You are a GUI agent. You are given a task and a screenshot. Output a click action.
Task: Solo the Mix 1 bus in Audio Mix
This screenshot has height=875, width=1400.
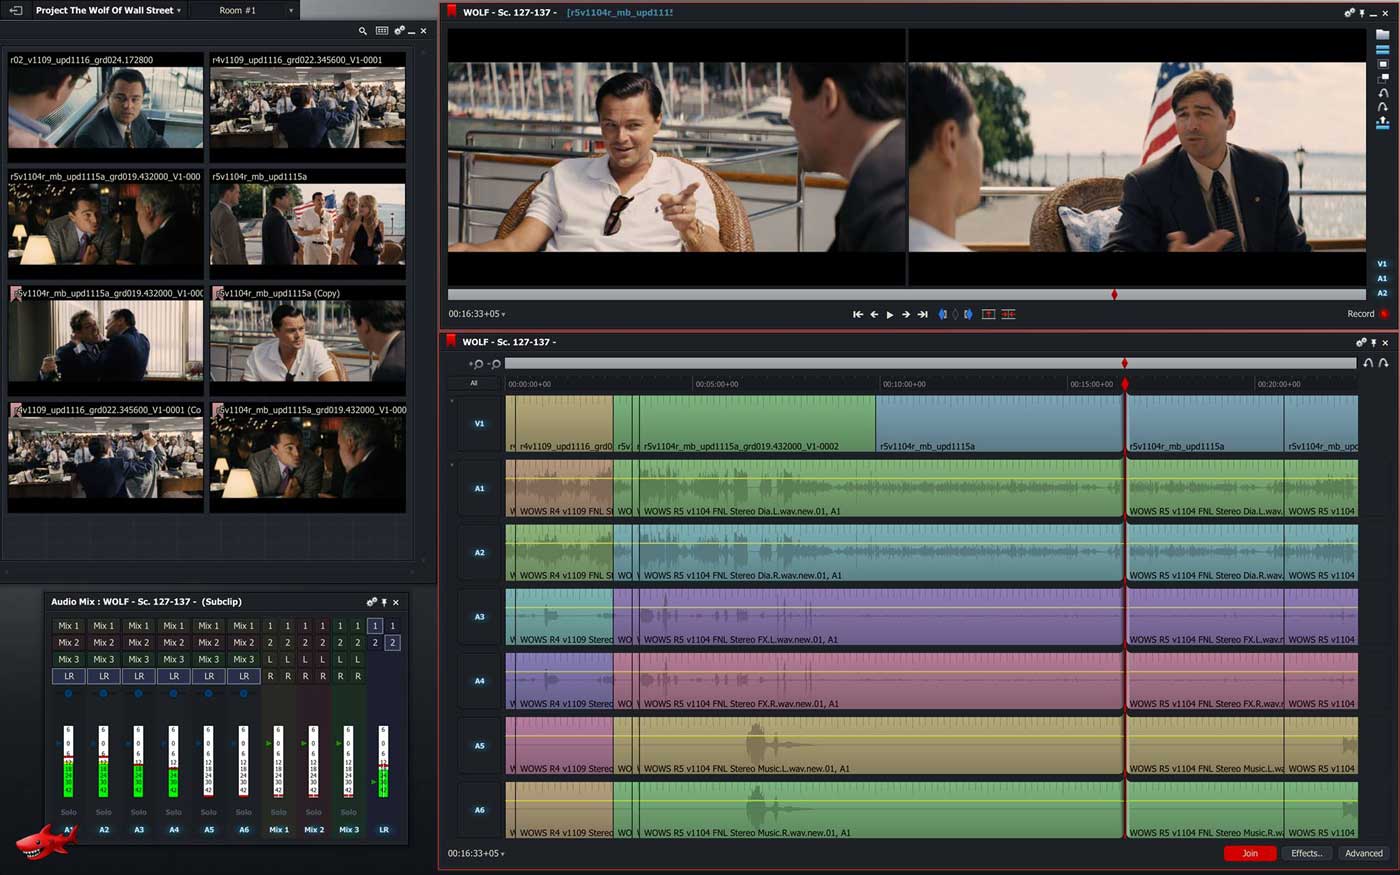coord(279,812)
